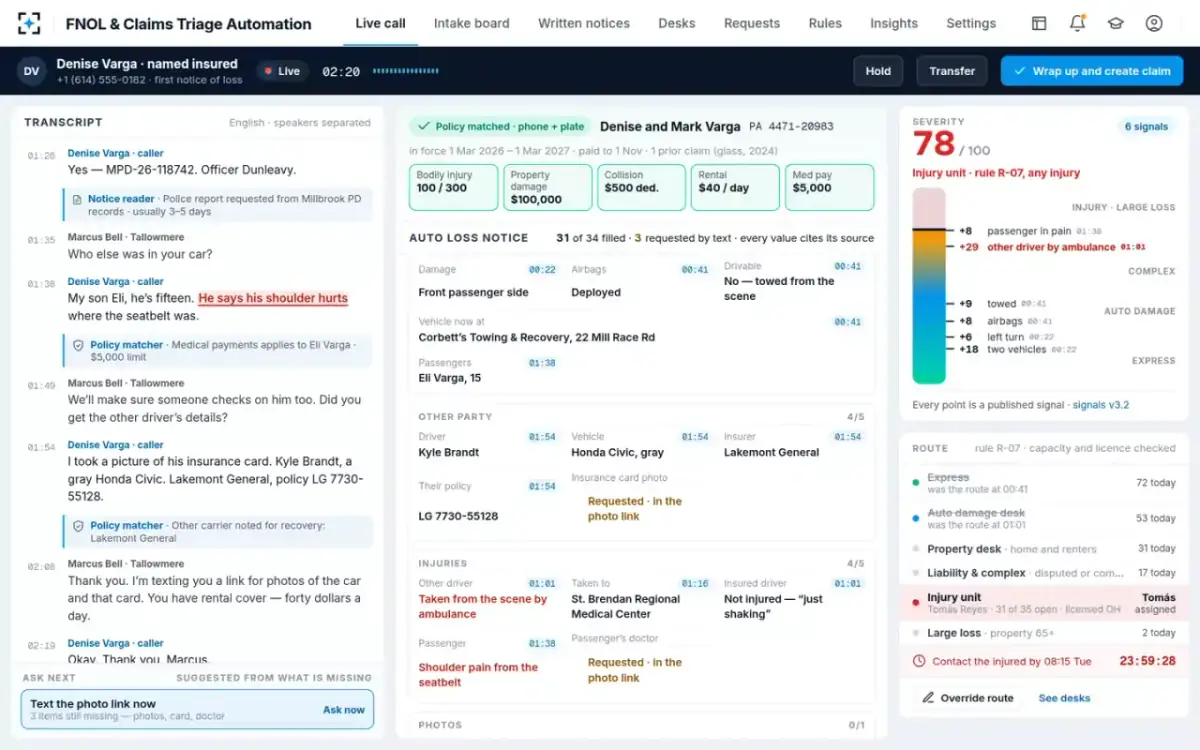
Task: Click the 6 signals badge
Action: (1146, 127)
